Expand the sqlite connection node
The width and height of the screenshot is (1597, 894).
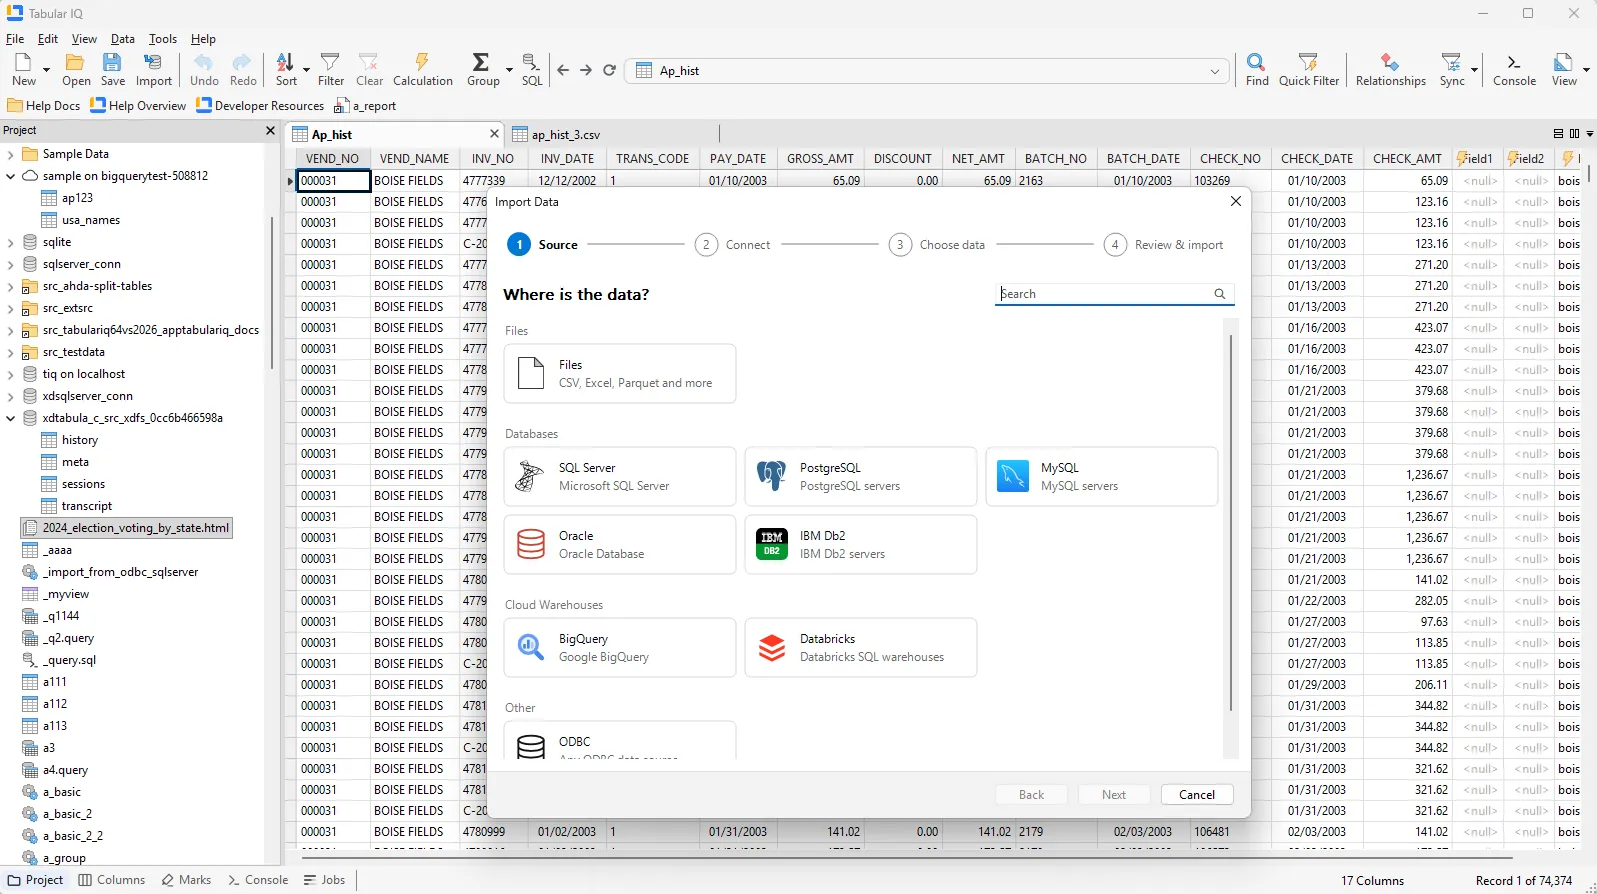(11, 242)
